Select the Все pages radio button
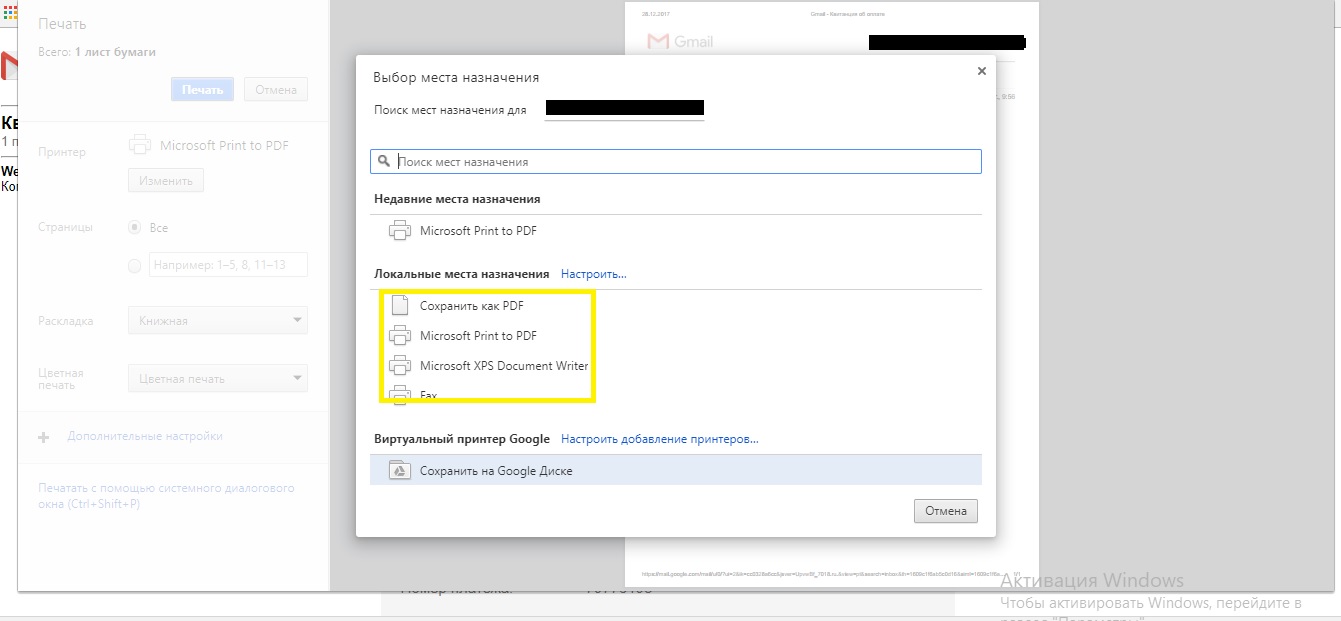 click(x=135, y=227)
